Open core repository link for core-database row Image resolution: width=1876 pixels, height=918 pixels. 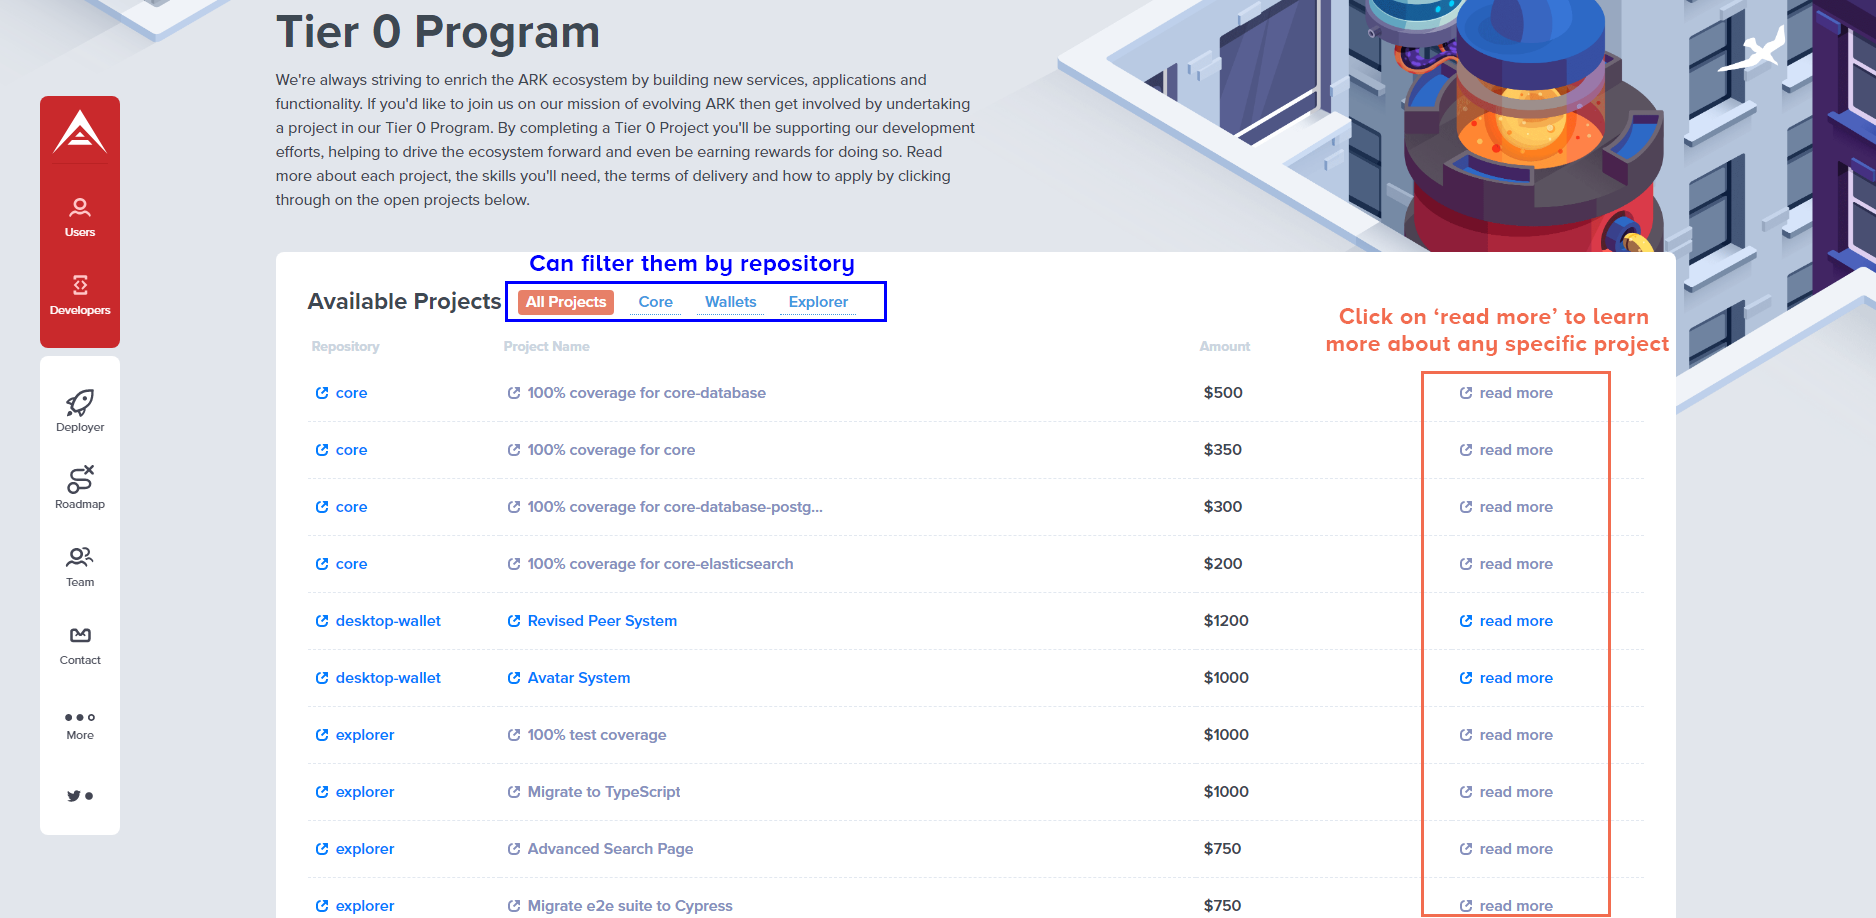tap(342, 393)
